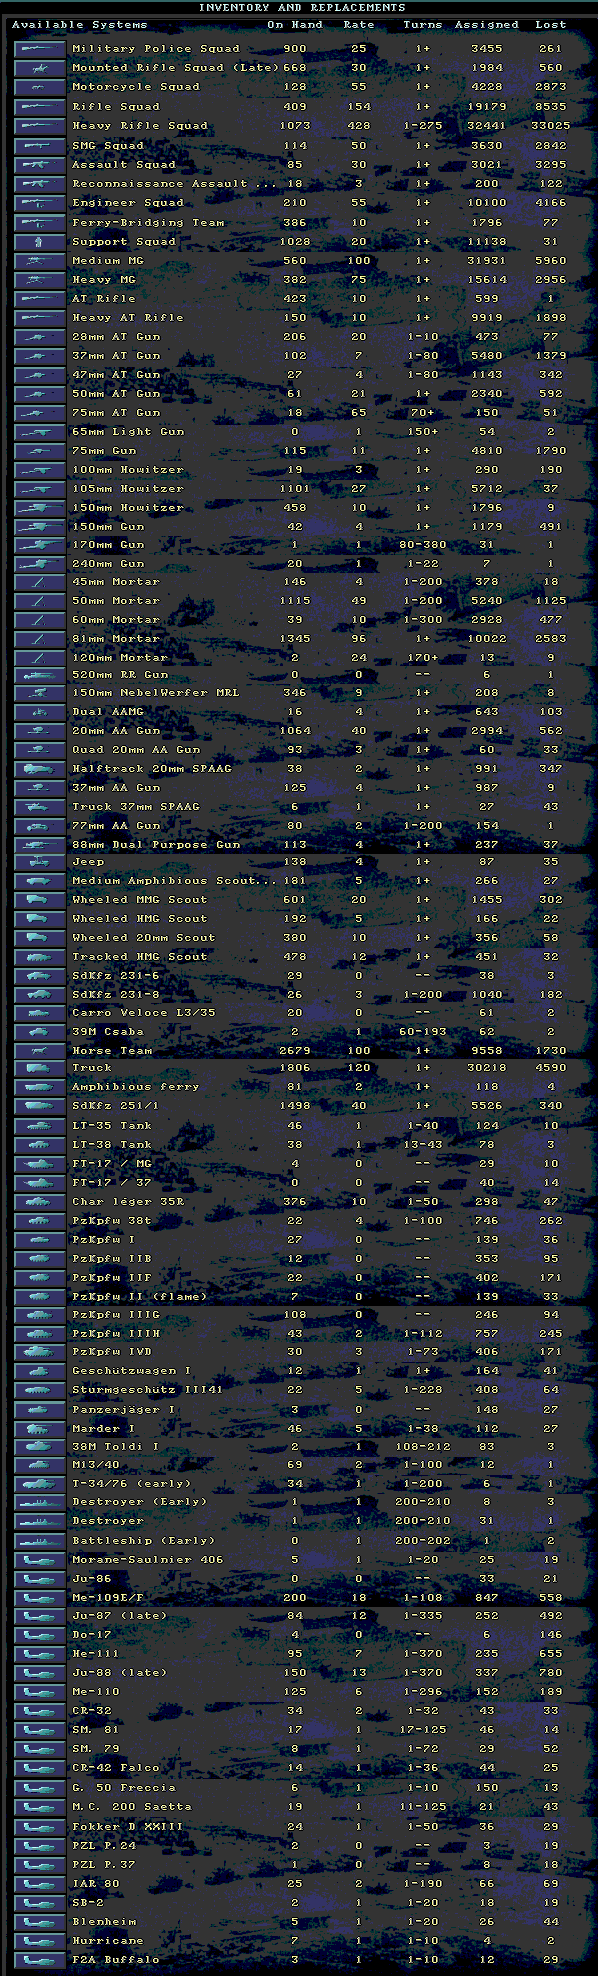This screenshot has width=598, height=1976.
Task: Select Turns value 1-275 for Heavy Rifle Squad
Action: (x=422, y=126)
